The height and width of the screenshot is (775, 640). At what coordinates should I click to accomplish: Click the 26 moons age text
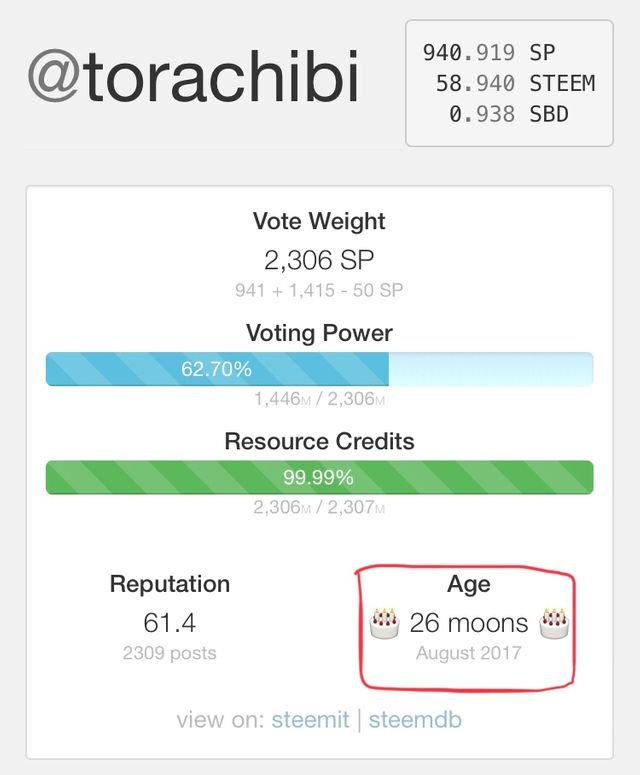point(469,624)
